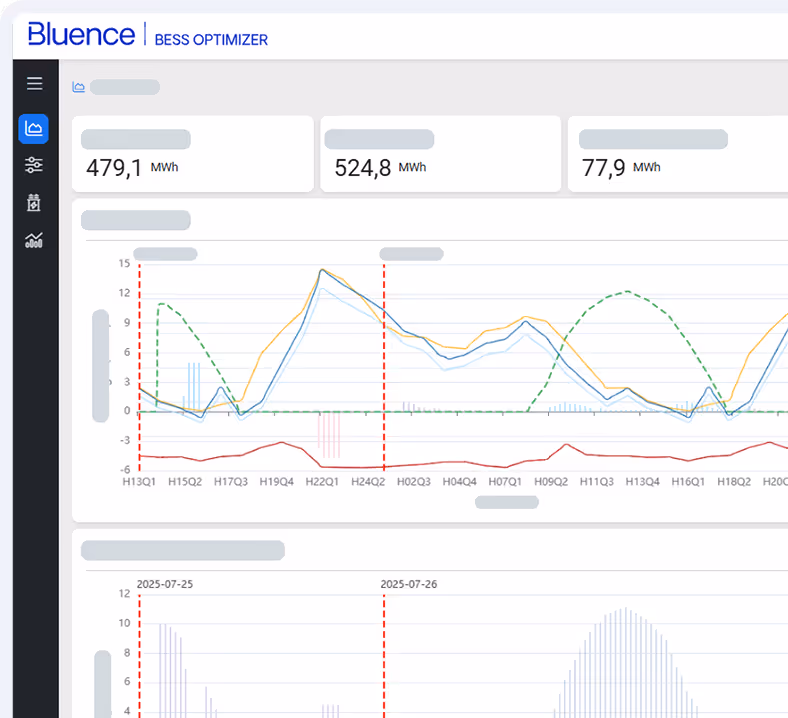Click the H13Q4 axis label
This screenshot has height=718, width=788.
click(x=642, y=482)
